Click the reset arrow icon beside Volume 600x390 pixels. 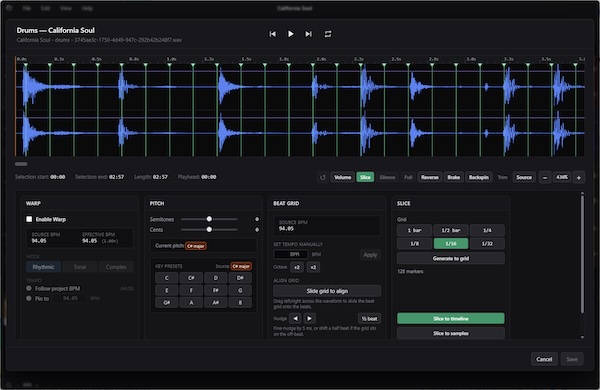(323, 178)
